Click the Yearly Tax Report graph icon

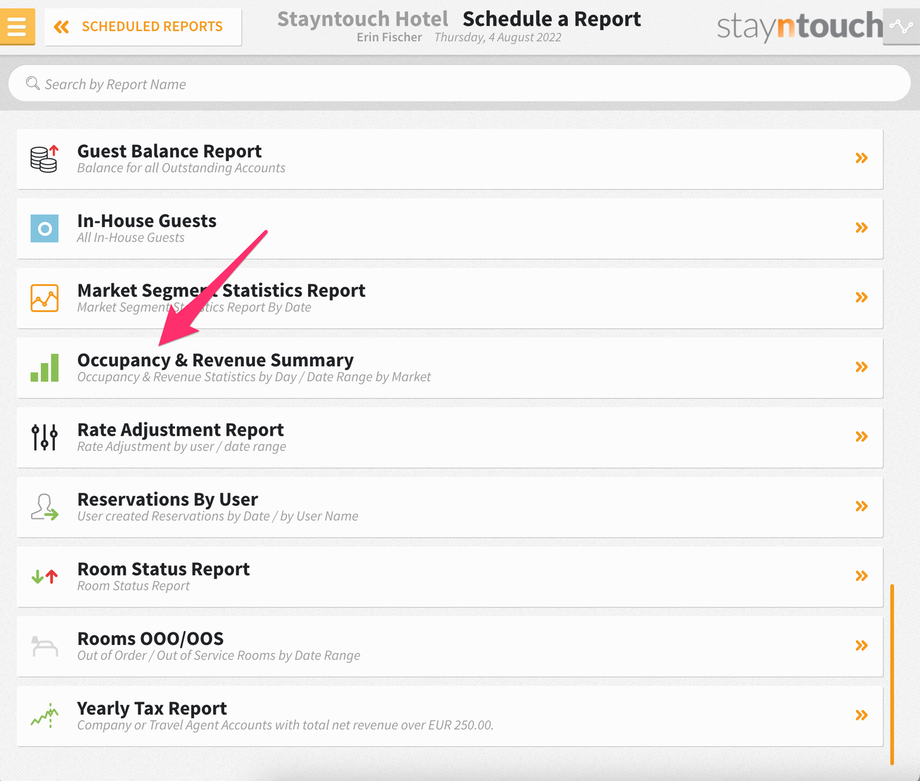[x=45, y=716]
